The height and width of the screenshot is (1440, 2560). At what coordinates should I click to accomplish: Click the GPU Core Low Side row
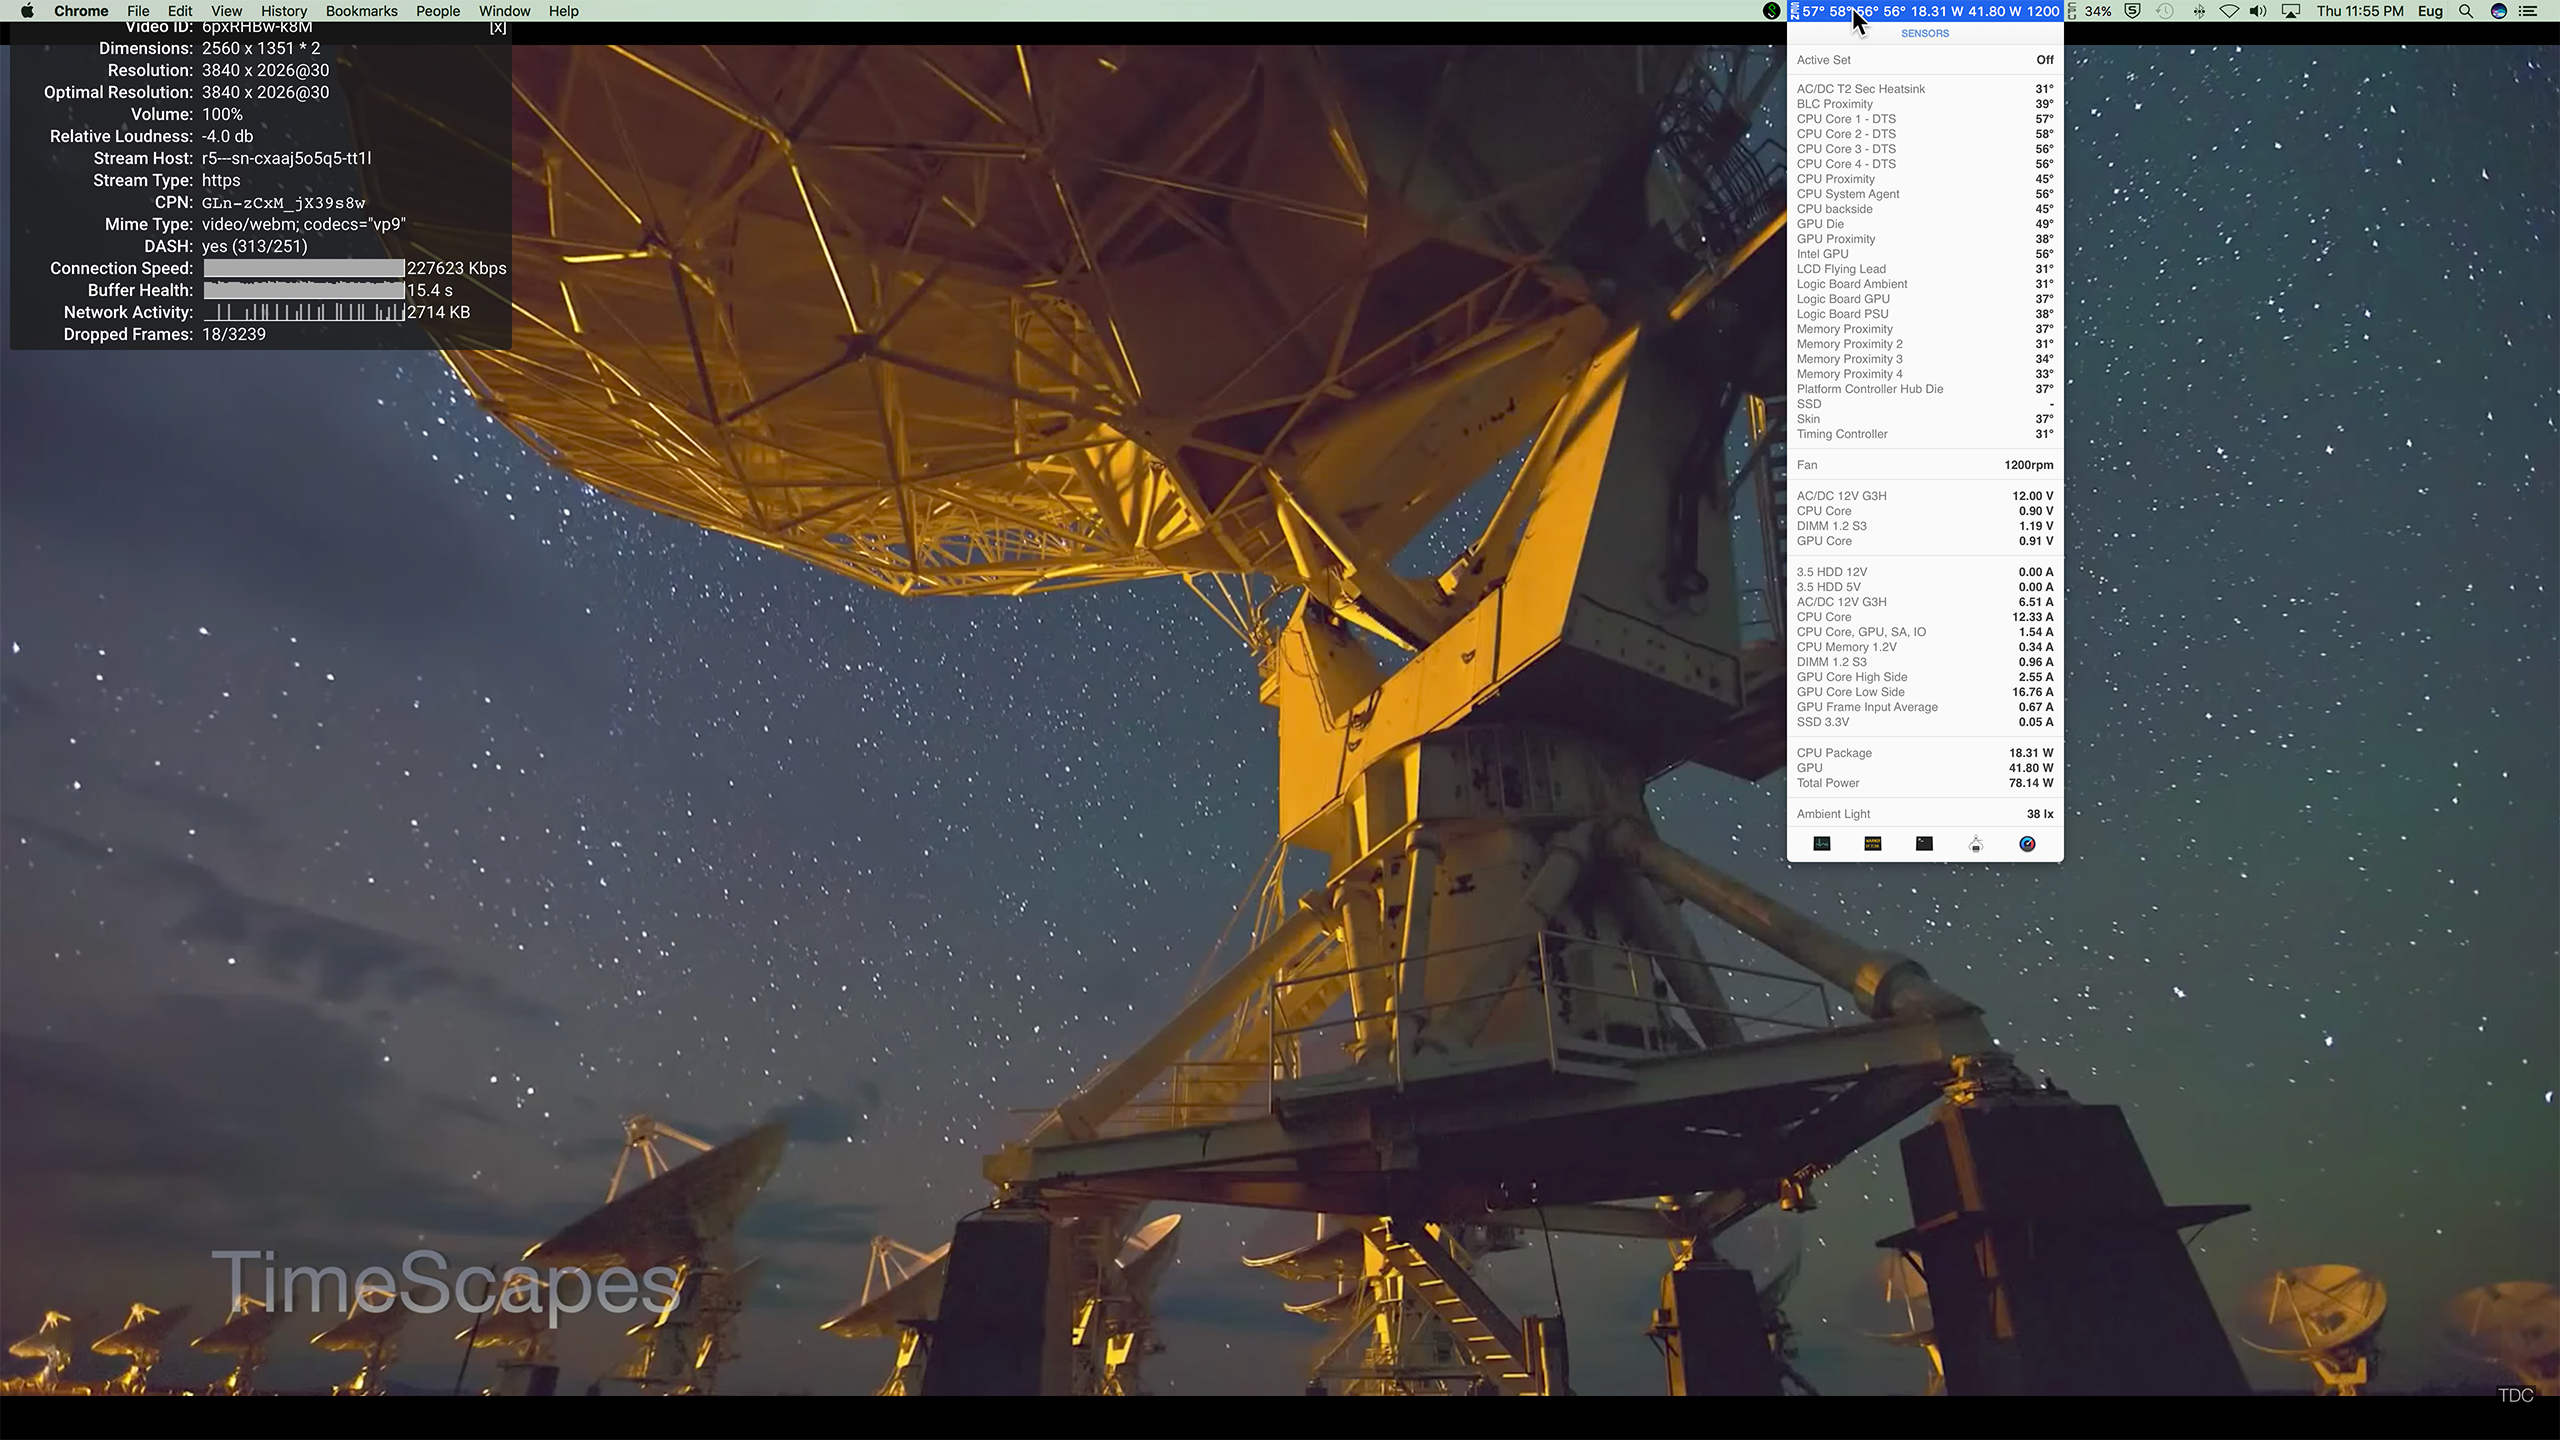[x=1925, y=692]
